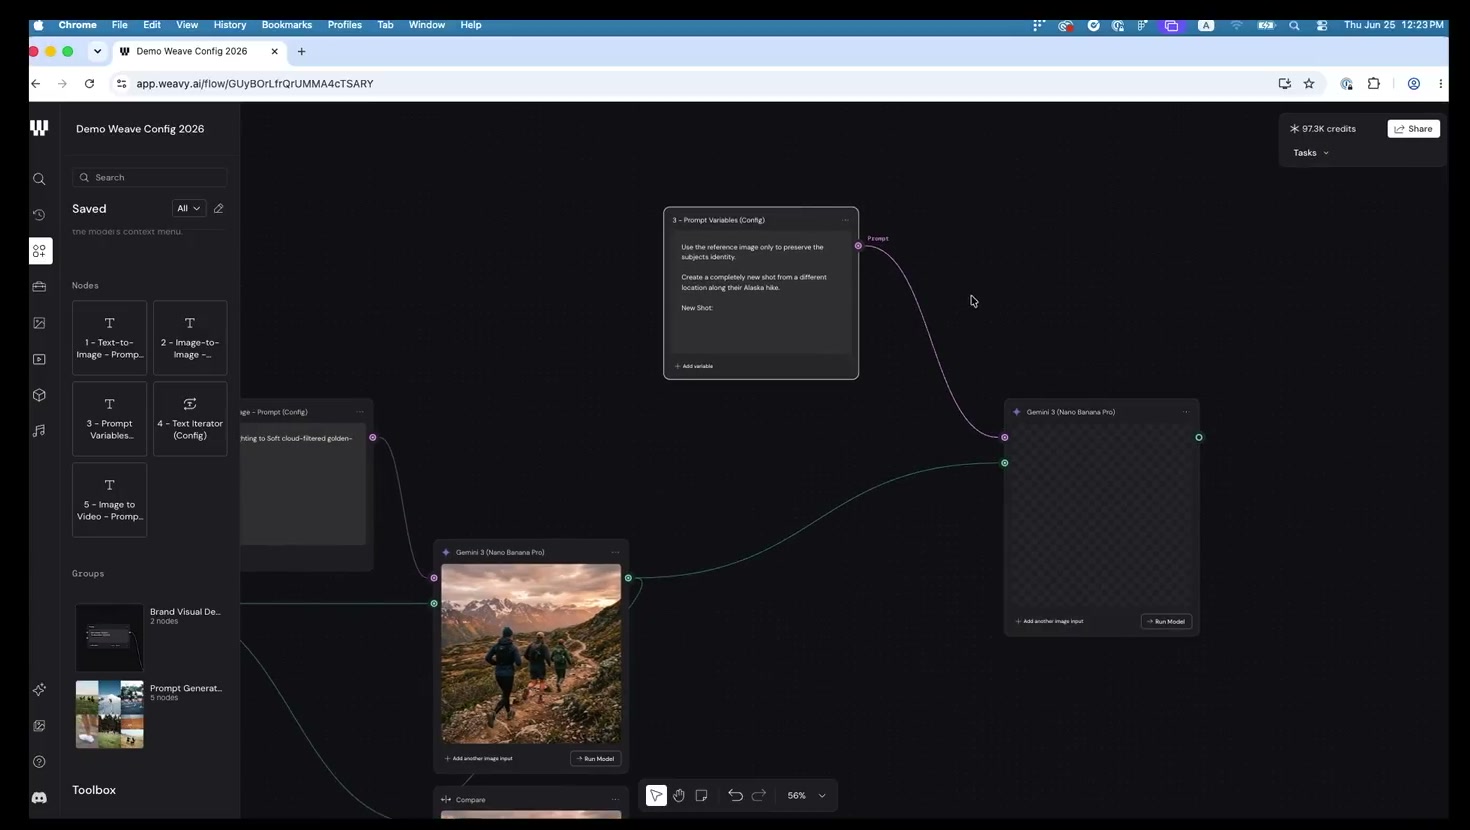This screenshot has height=830, width=1470.
Task: Open the Edit menu
Action: point(151,25)
